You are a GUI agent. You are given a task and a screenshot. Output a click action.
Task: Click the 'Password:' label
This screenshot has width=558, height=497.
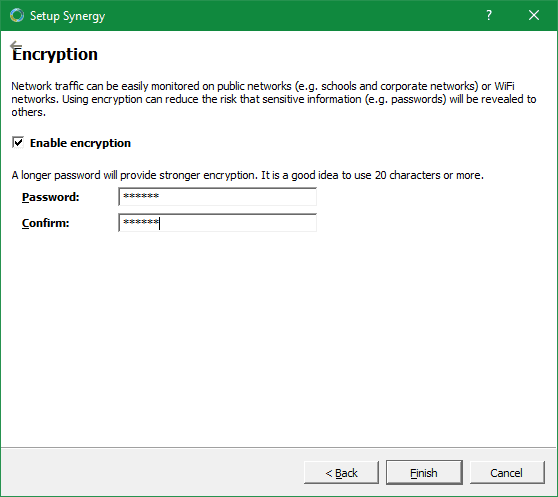pos(51,197)
